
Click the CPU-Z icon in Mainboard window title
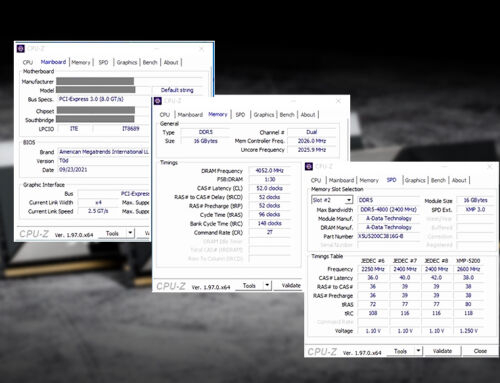point(21,49)
